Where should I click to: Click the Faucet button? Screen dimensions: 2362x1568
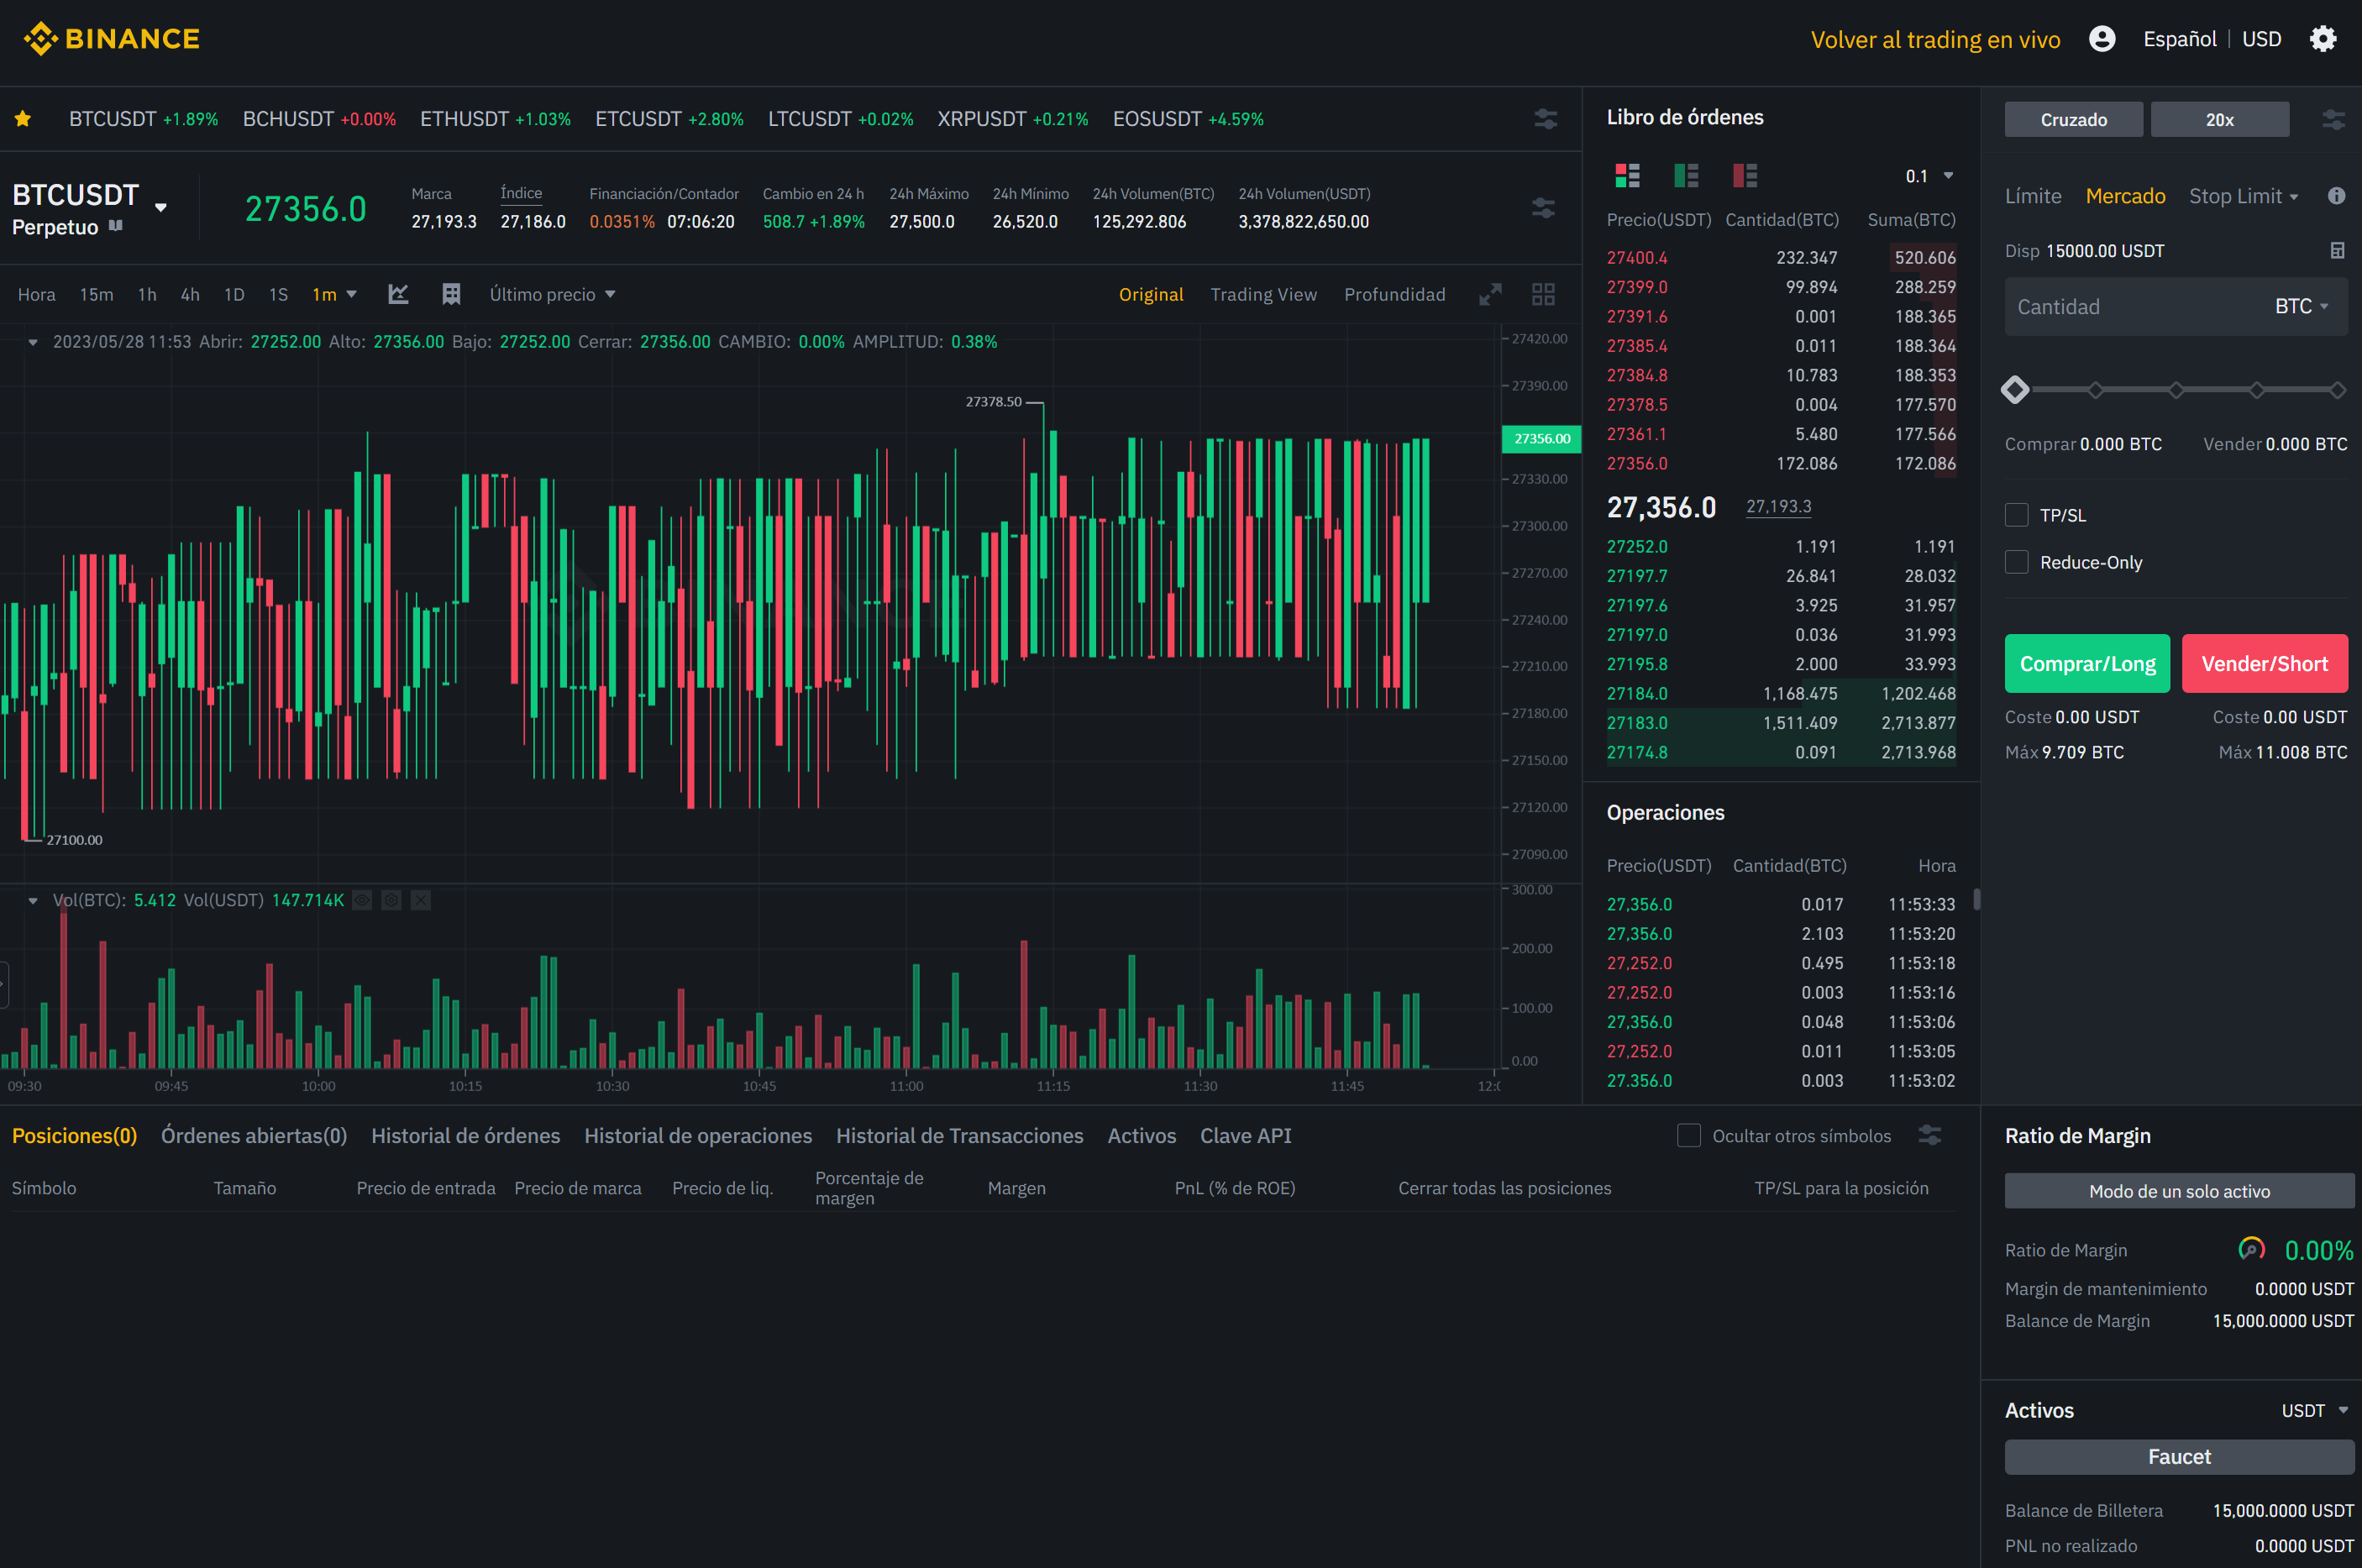point(2179,1456)
